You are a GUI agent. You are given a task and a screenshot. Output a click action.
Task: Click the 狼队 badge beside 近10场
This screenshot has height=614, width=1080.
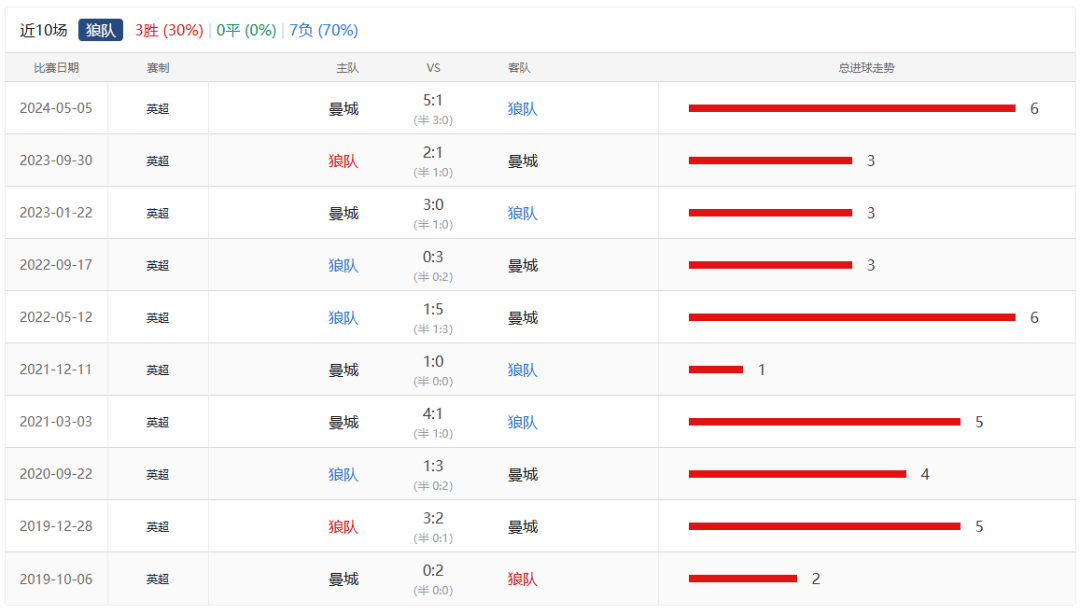coord(101,30)
